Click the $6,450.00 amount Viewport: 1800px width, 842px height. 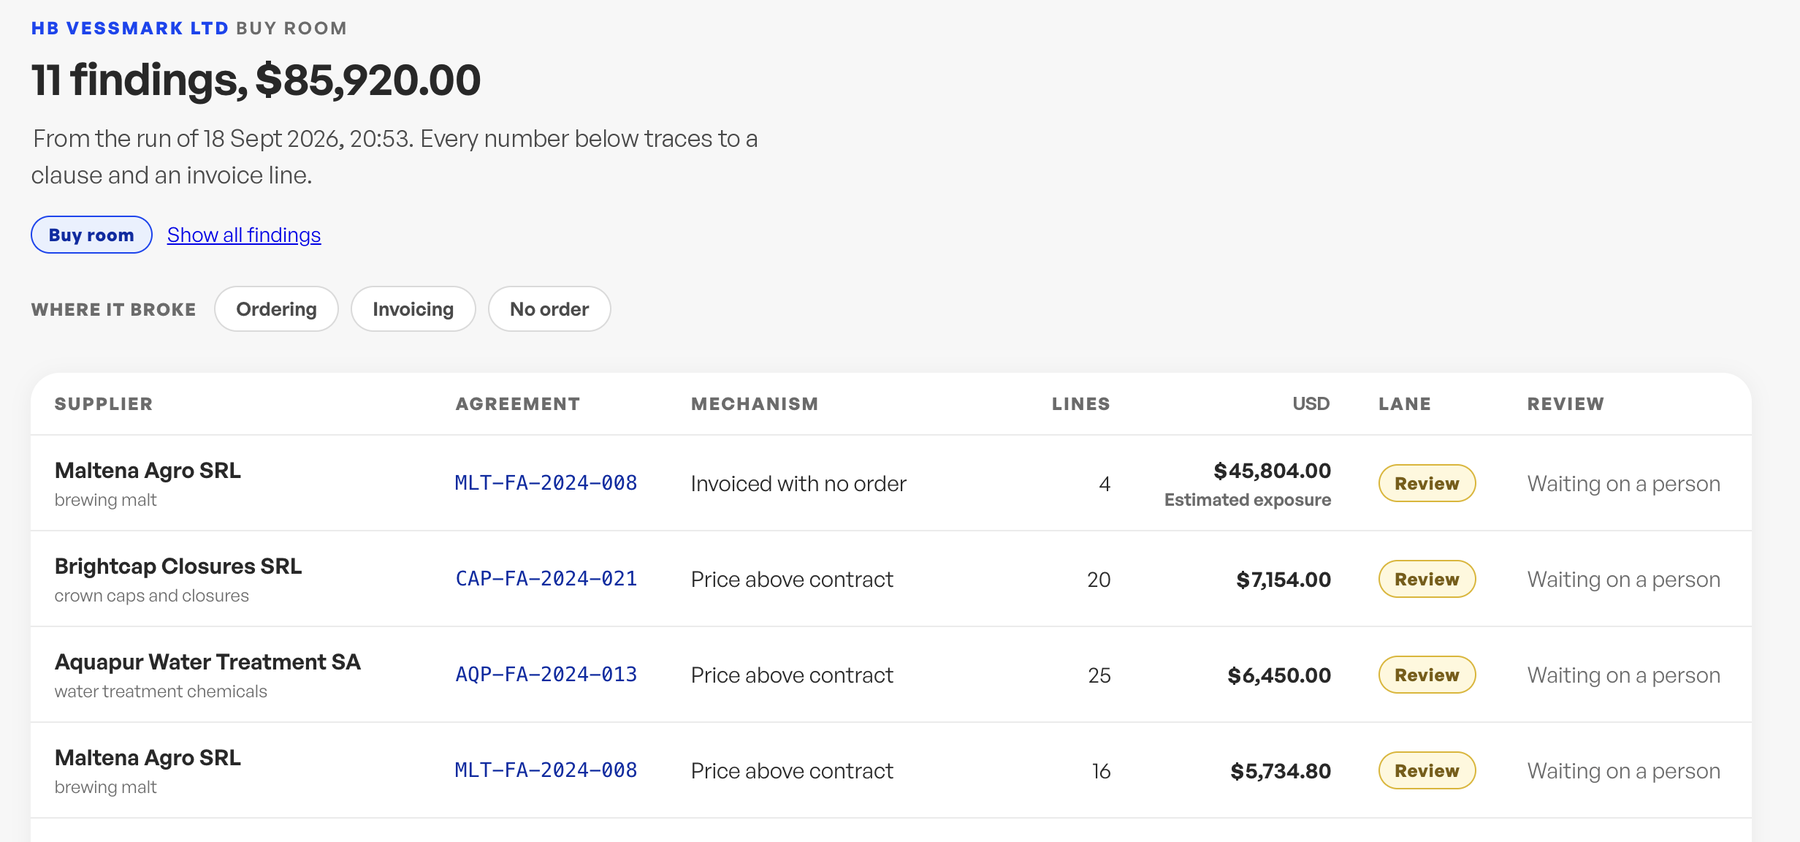pos(1279,676)
